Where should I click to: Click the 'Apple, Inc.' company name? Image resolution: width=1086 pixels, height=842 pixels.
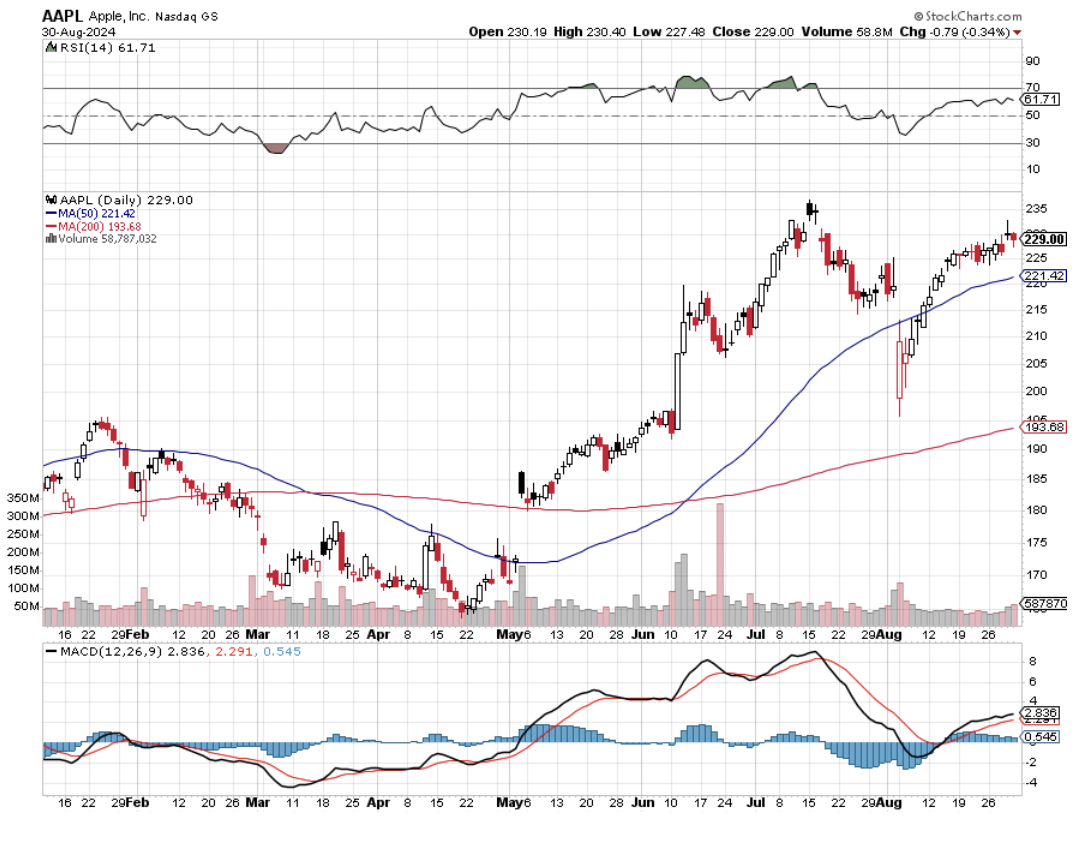(118, 16)
